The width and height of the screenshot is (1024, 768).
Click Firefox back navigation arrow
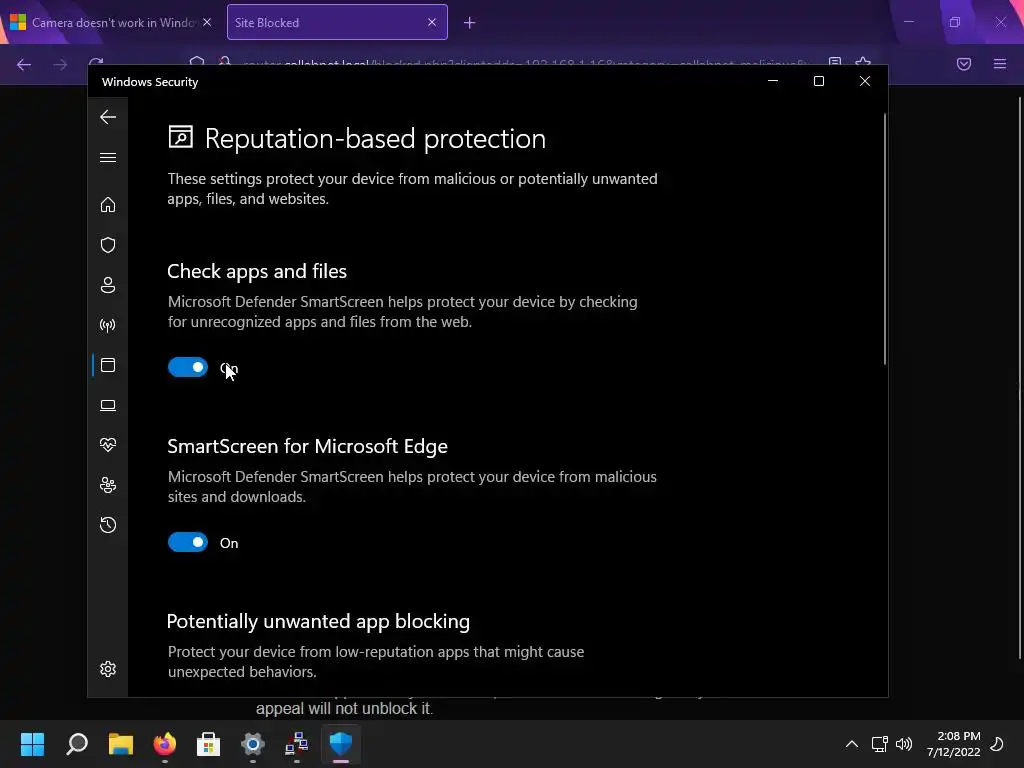[24, 65]
